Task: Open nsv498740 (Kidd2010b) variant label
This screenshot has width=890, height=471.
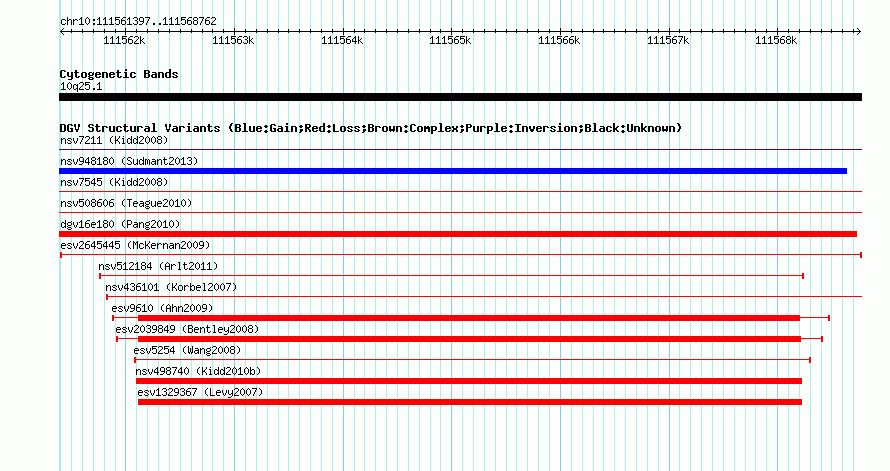Action: [198, 371]
